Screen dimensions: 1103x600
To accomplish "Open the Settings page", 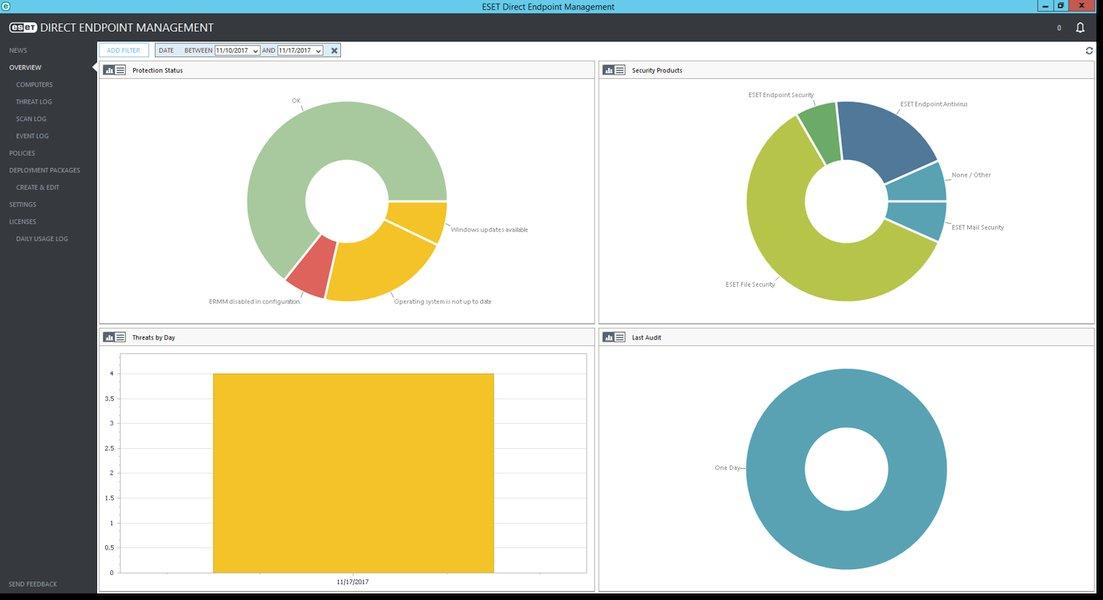I will click(23, 205).
